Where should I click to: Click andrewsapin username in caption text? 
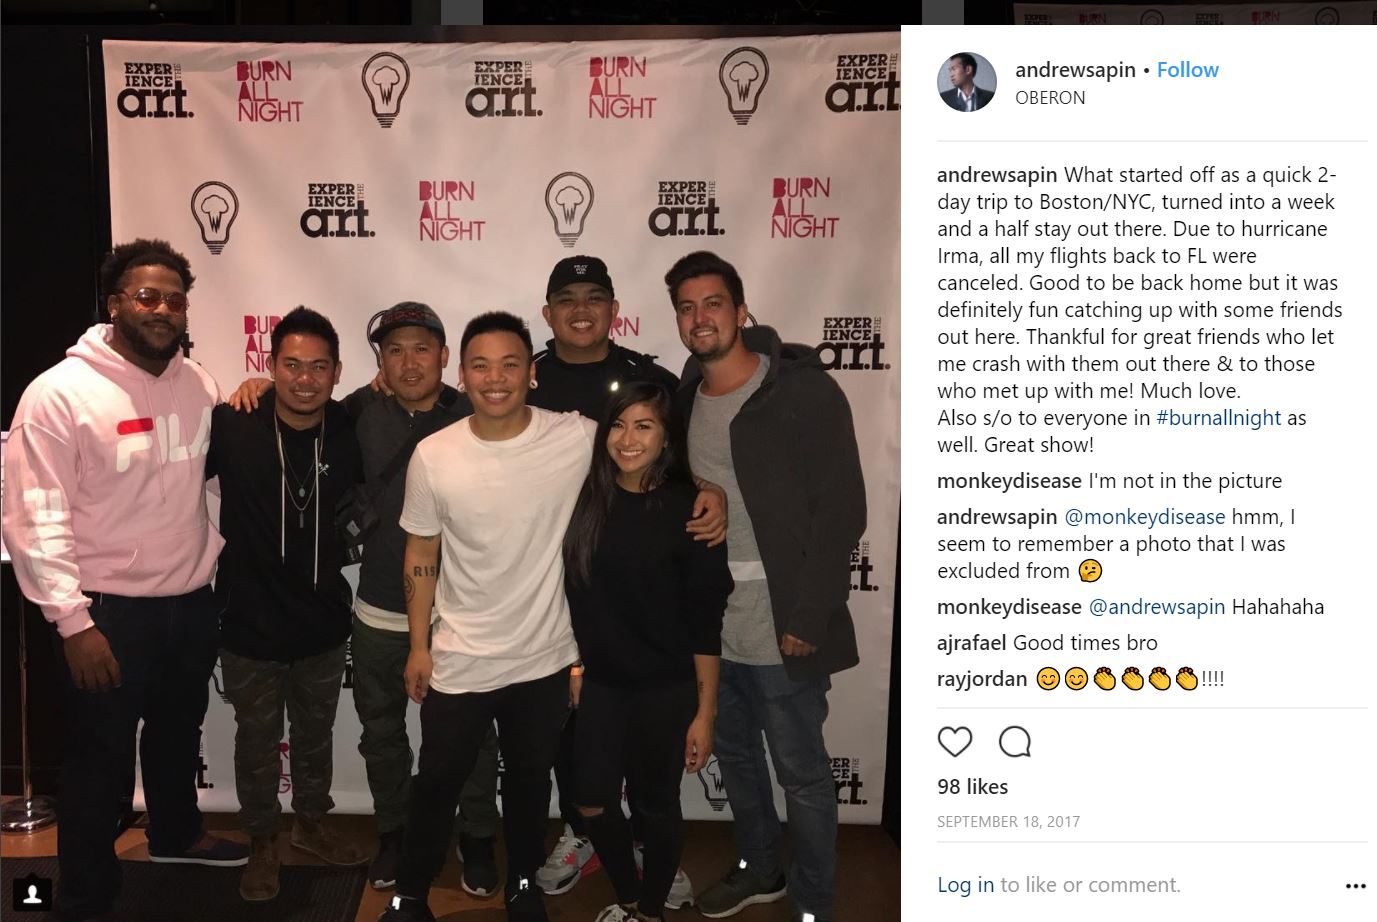tap(997, 175)
